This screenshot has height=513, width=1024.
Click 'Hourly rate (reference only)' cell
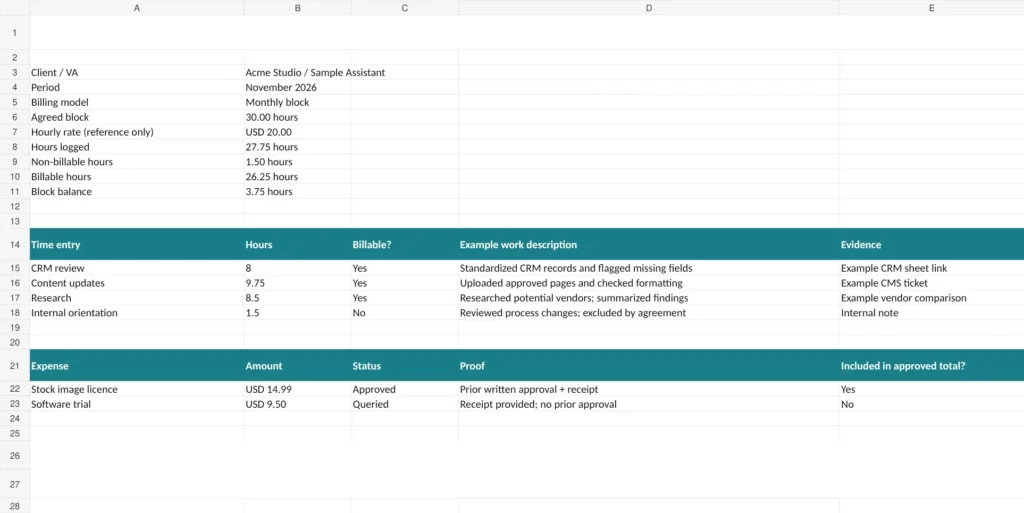[x=136, y=132]
